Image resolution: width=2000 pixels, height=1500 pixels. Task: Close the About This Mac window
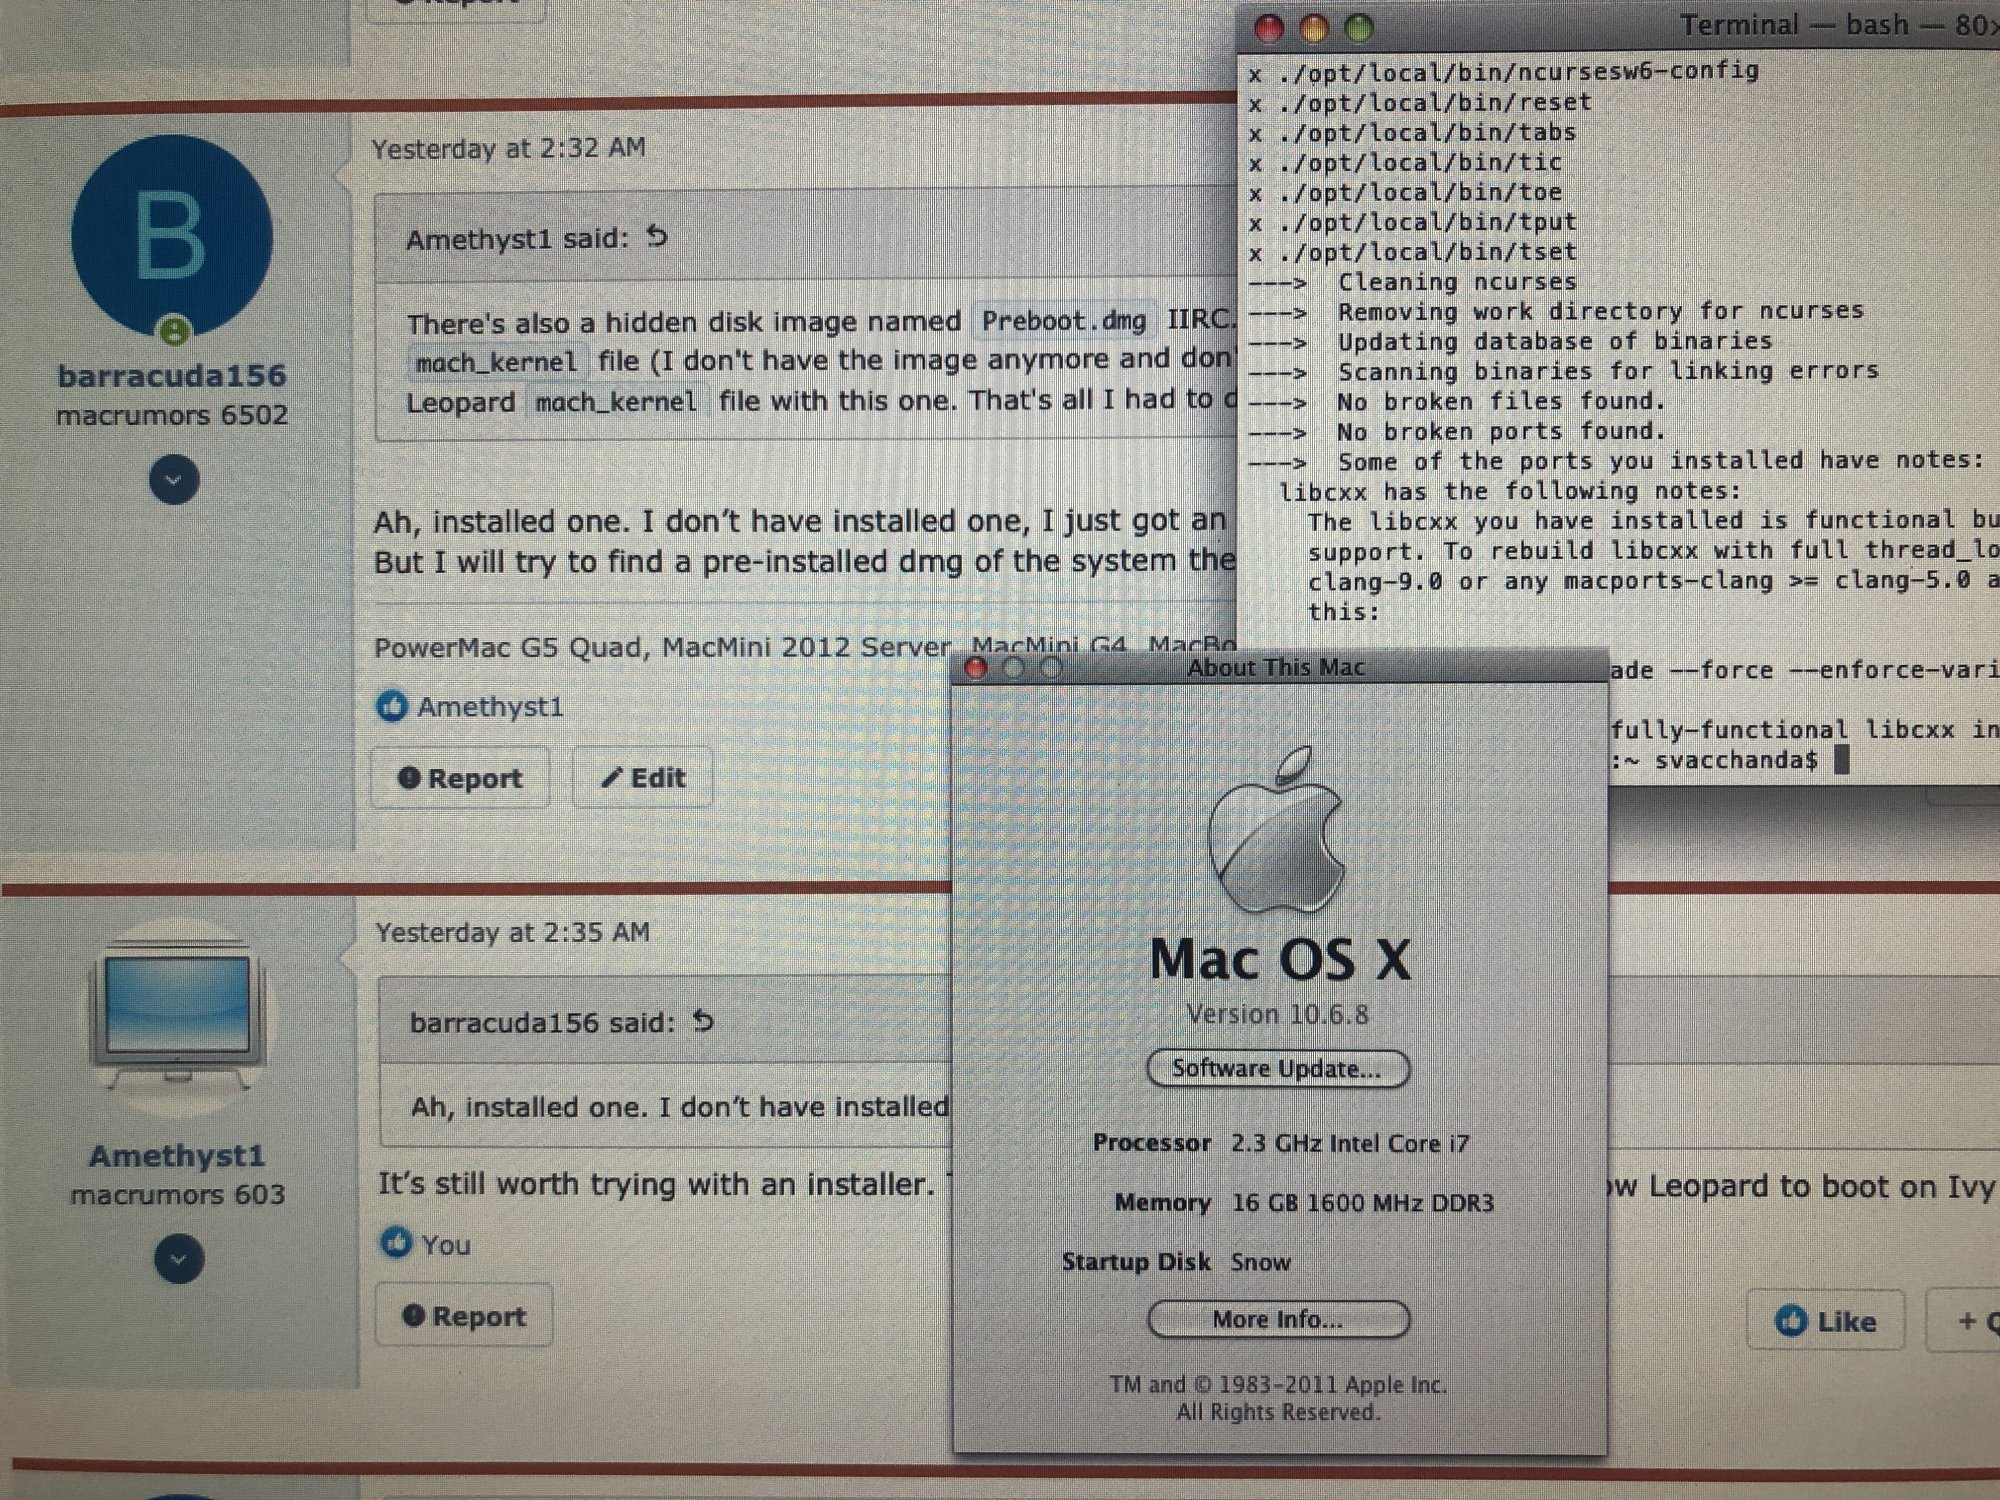(x=976, y=668)
